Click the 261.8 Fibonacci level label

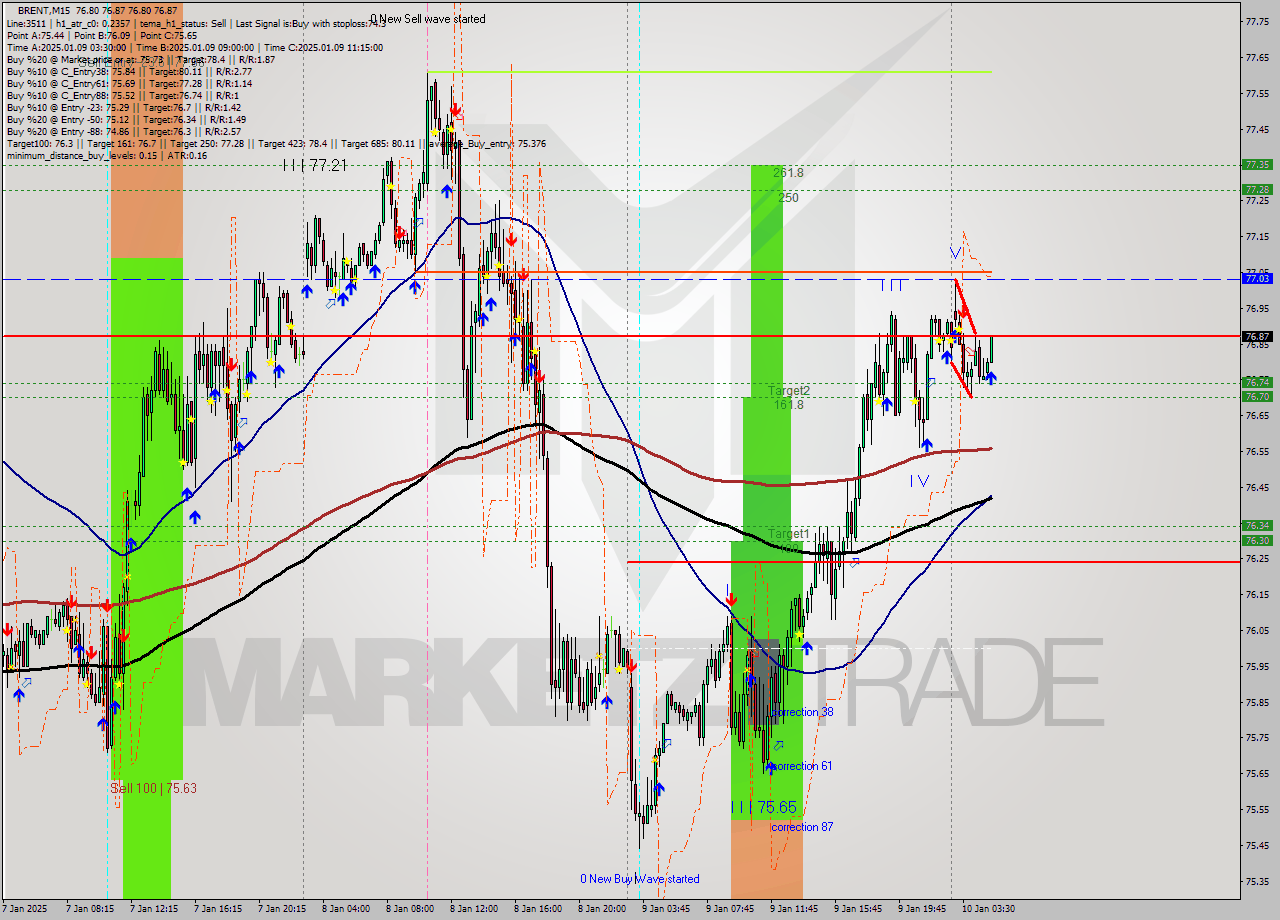click(x=788, y=173)
